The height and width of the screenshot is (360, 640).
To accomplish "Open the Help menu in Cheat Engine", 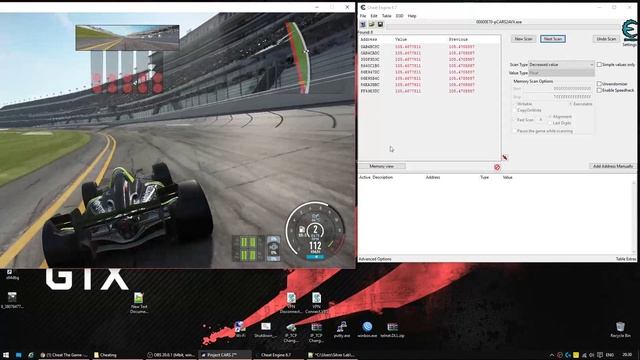I will pyautogui.click(x=412, y=16).
